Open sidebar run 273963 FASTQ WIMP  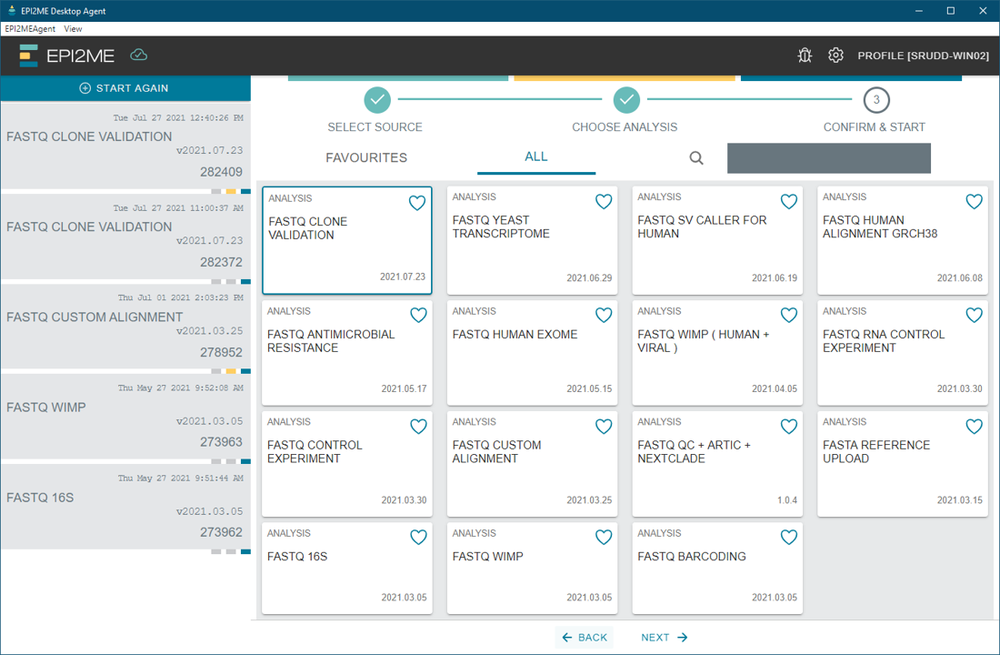[x=126, y=416]
